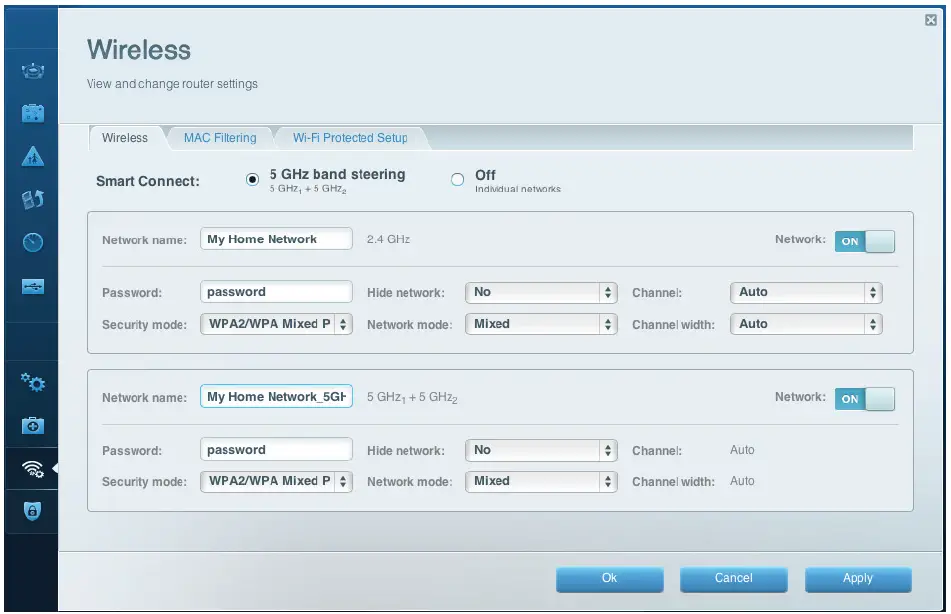Click the '2.4 GHz' band label
This screenshot has height=614, width=951.
point(388,239)
